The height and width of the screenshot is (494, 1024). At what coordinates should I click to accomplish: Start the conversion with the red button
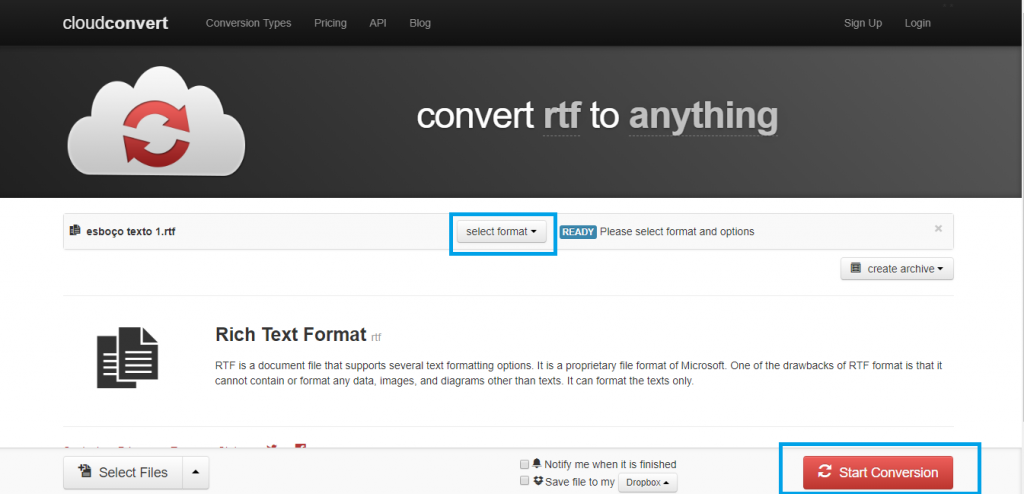click(878, 472)
